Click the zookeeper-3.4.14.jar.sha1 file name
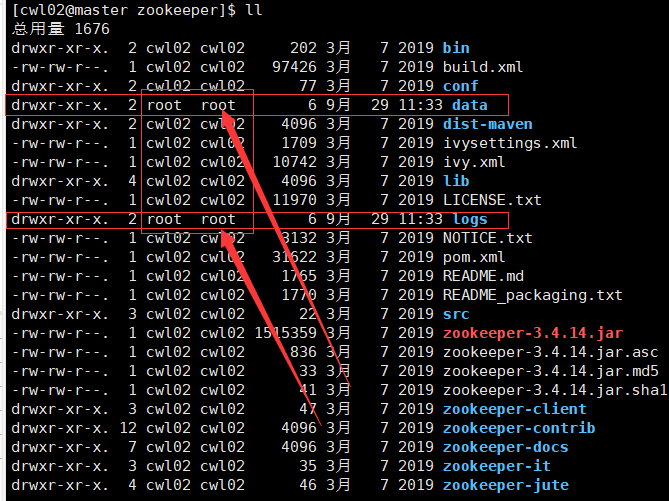 [x=555, y=390]
